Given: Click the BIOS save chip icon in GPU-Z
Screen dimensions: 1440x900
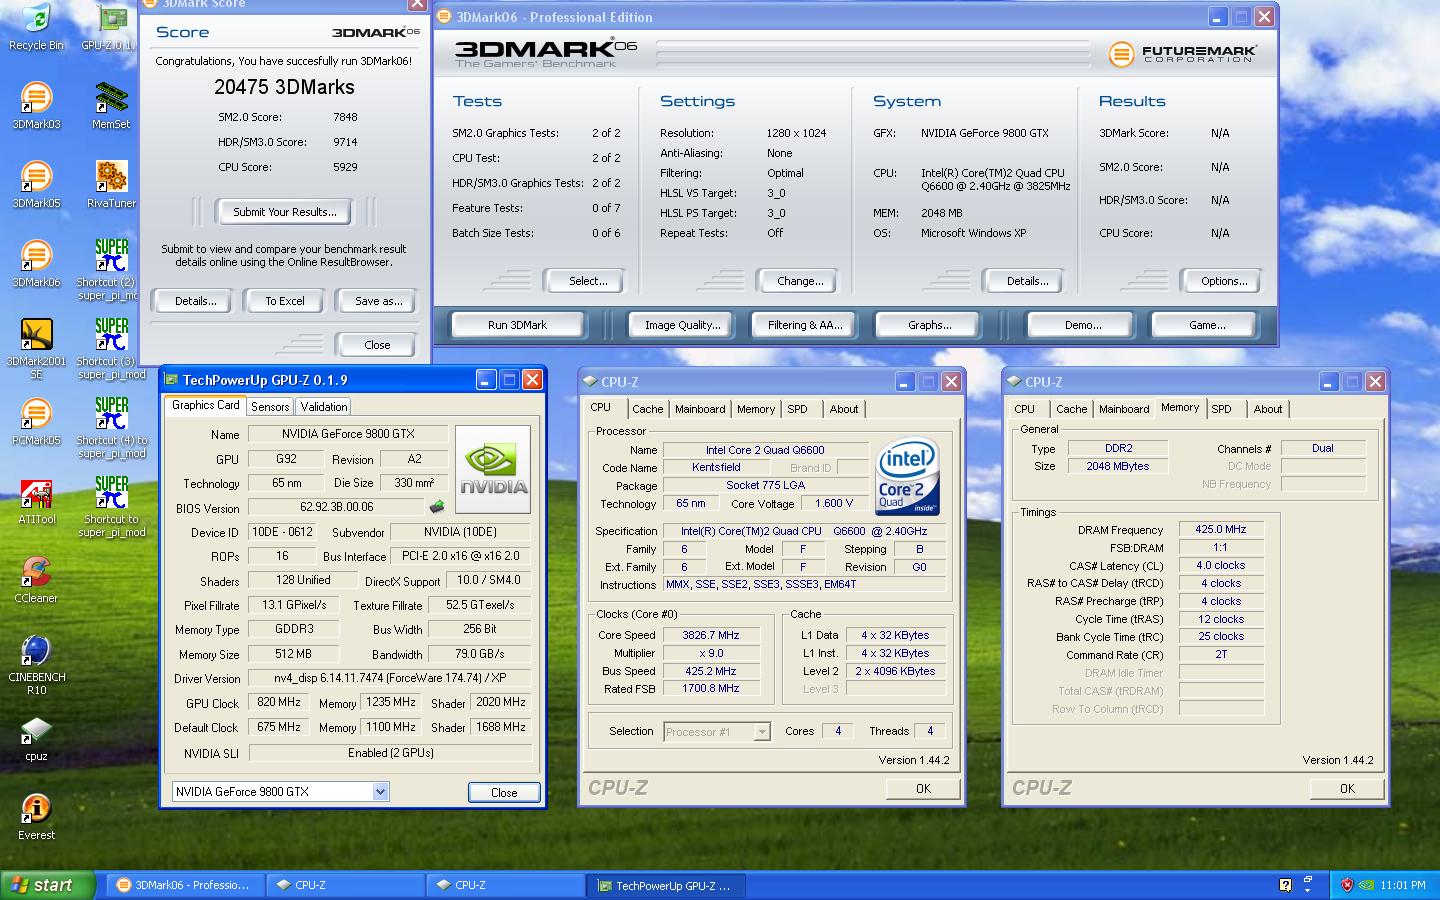Looking at the screenshot, I should pos(436,507).
